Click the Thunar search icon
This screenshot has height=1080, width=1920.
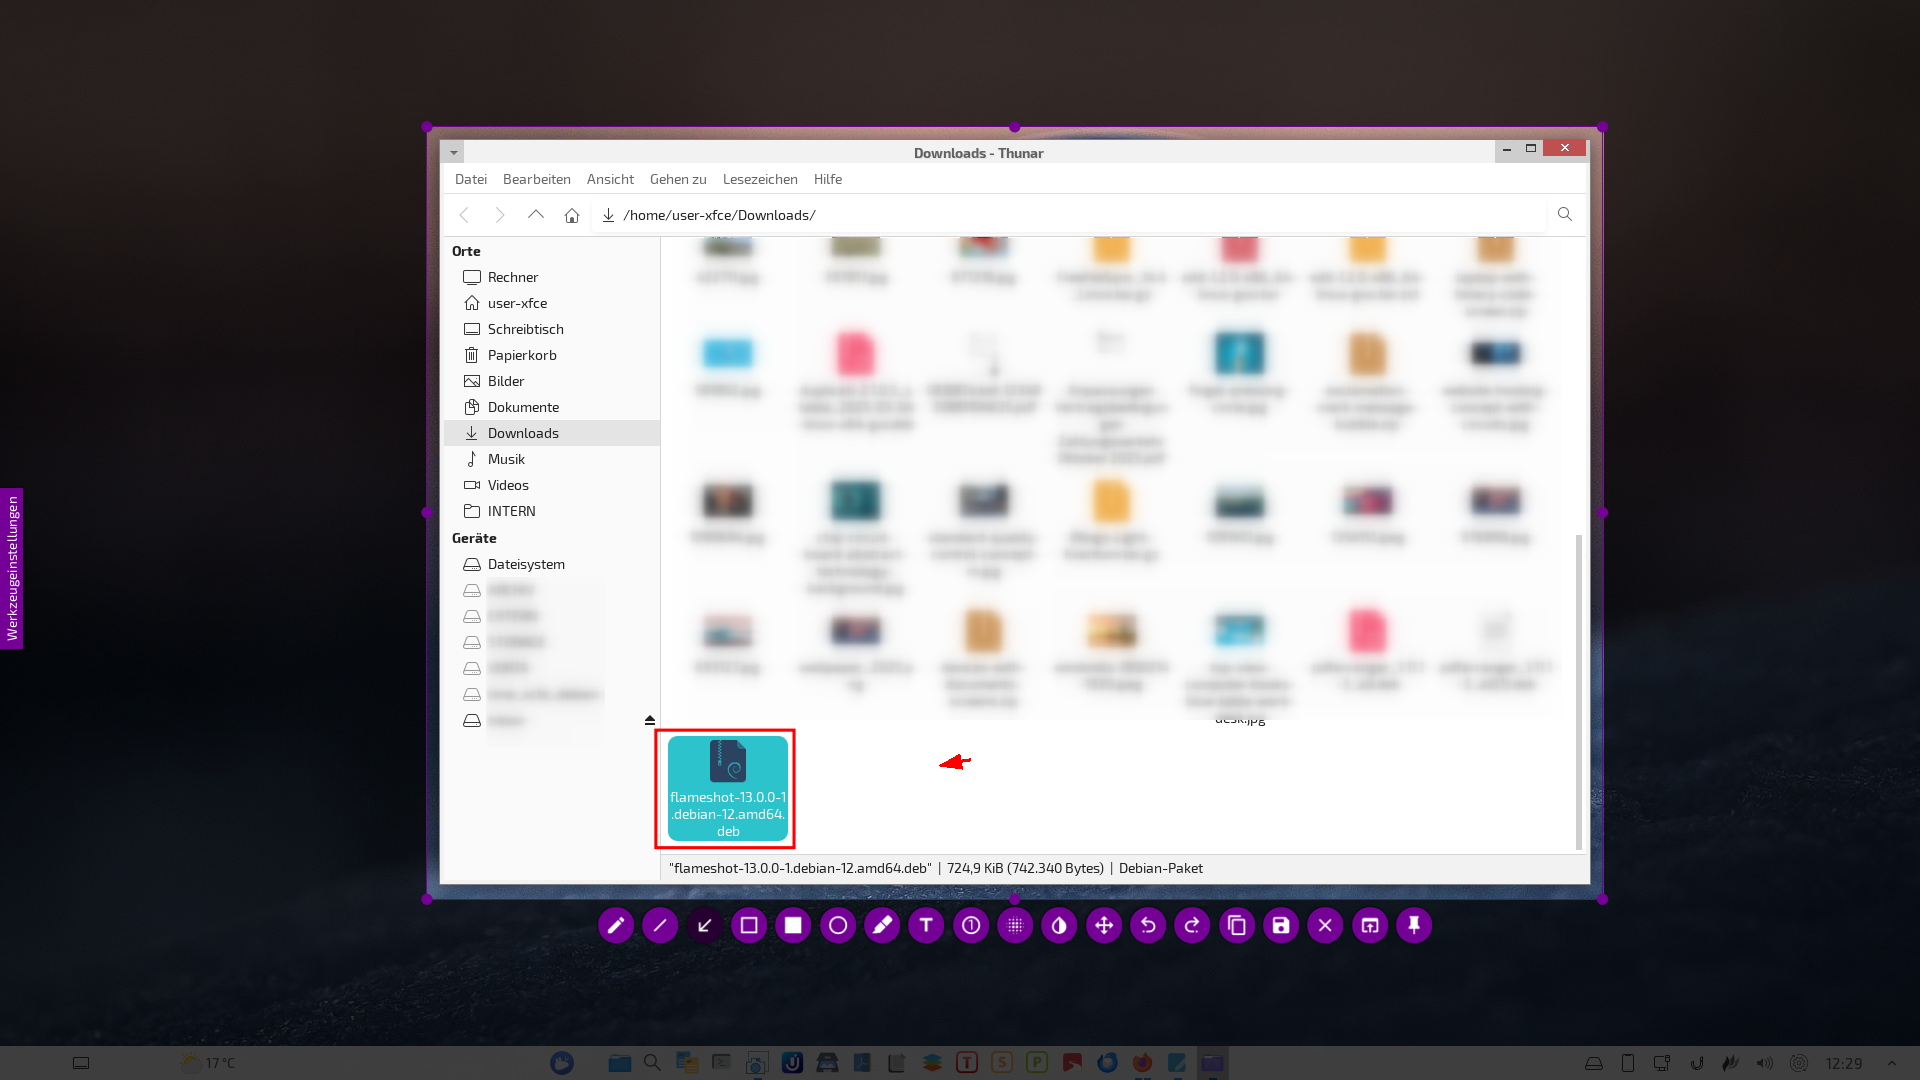1565,214
